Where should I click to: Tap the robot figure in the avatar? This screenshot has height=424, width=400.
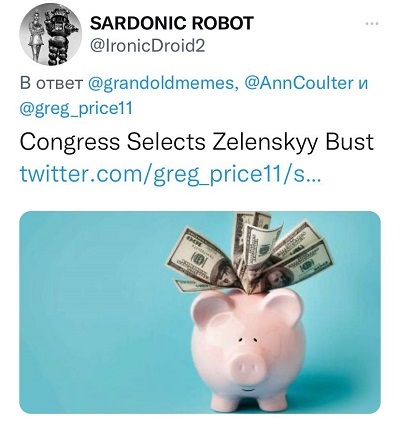click(61, 37)
